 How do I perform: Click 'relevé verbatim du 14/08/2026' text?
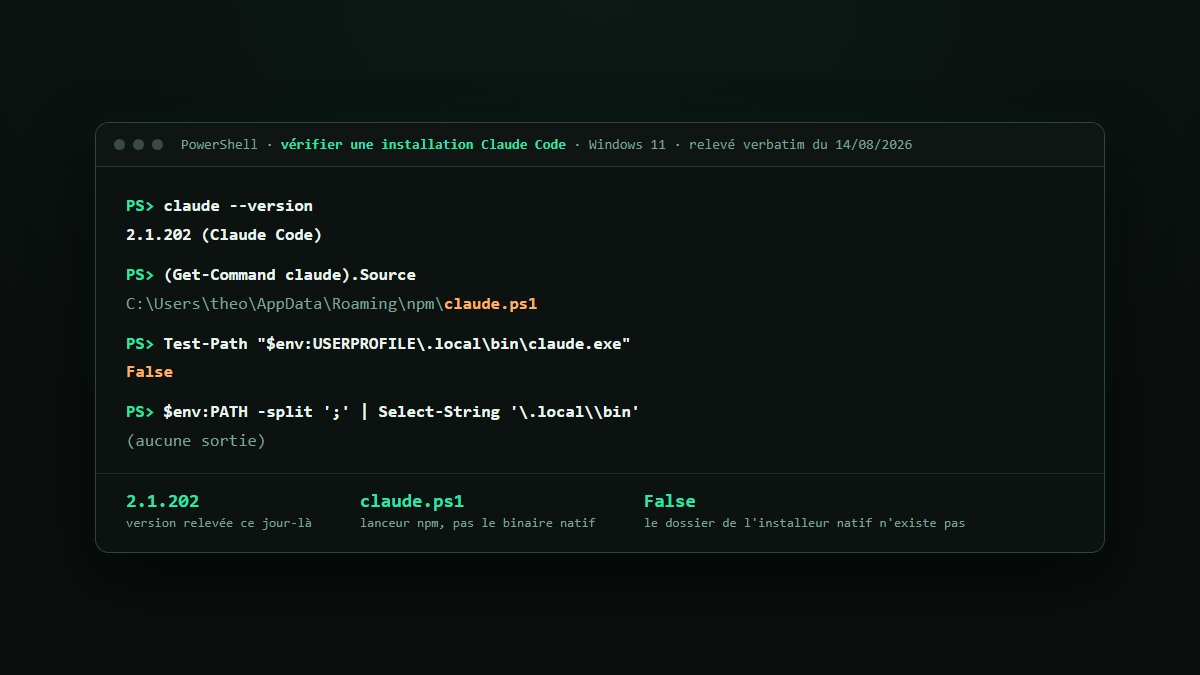coord(800,145)
